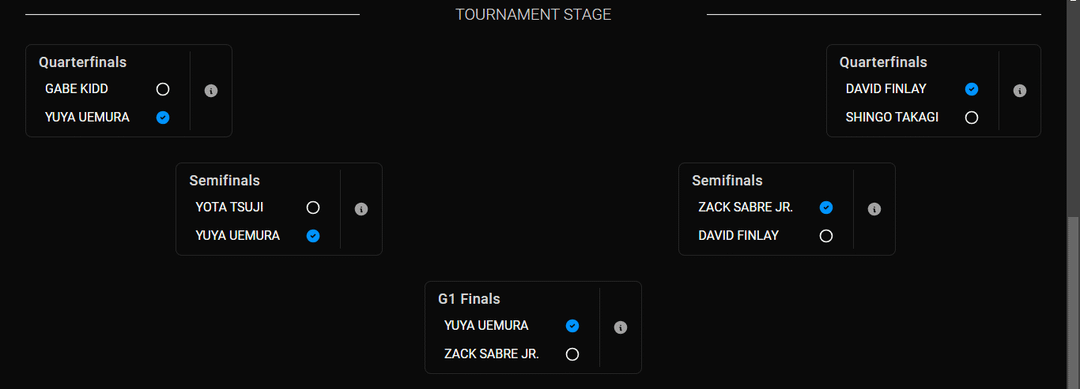Pick Gabe Kidd in the quarterfinals
The width and height of the screenshot is (1080, 389).
pos(163,89)
